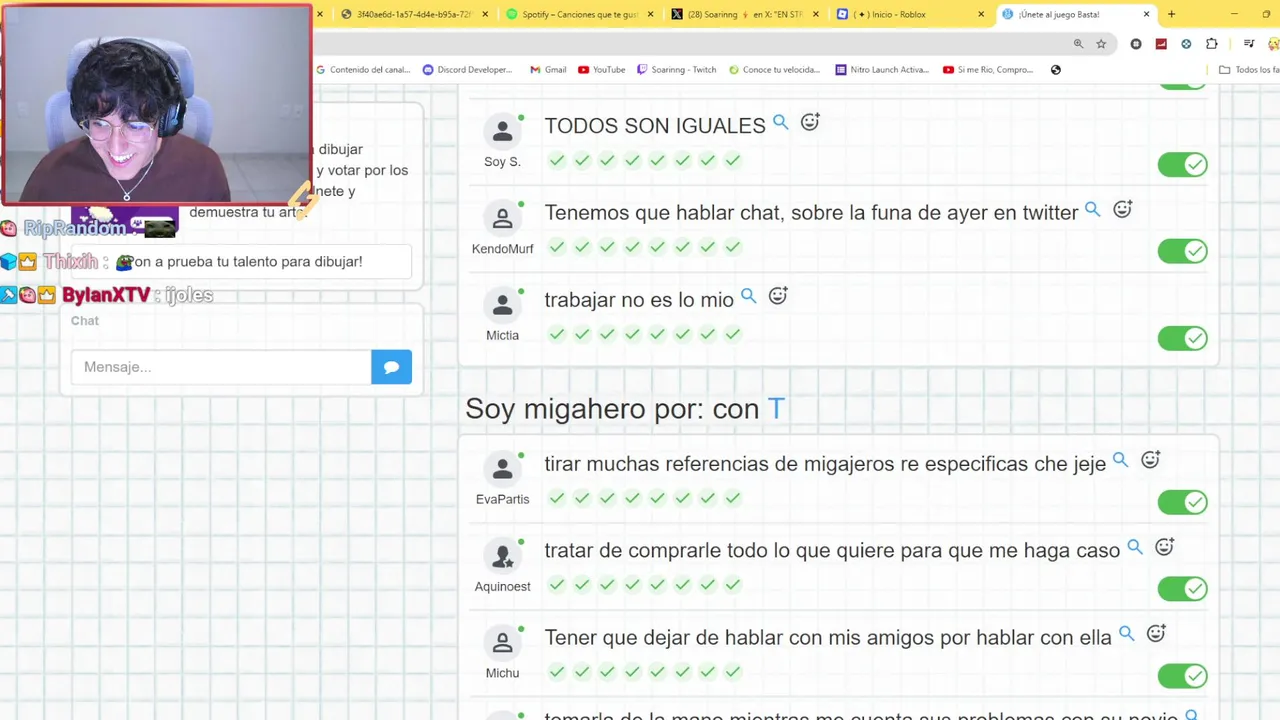Toggle approval switch for Michu answer

tap(1183, 676)
